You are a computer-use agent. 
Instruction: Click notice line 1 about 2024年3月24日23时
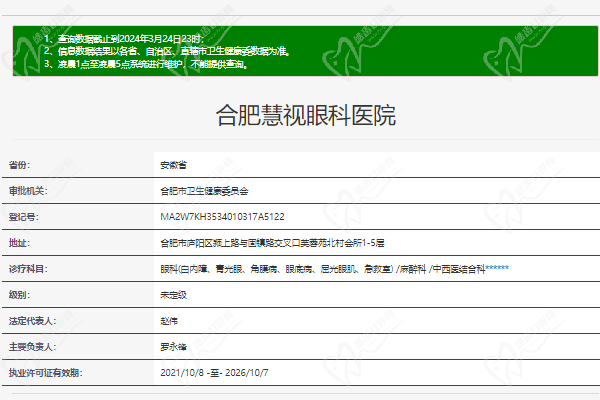point(124,39)
